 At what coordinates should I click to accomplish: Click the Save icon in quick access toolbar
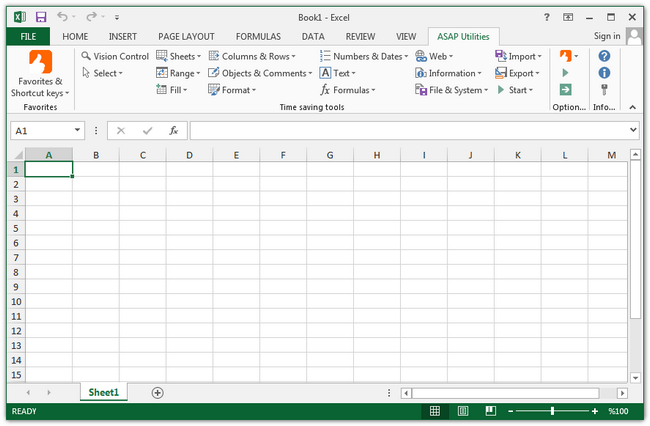pos(40,17)
